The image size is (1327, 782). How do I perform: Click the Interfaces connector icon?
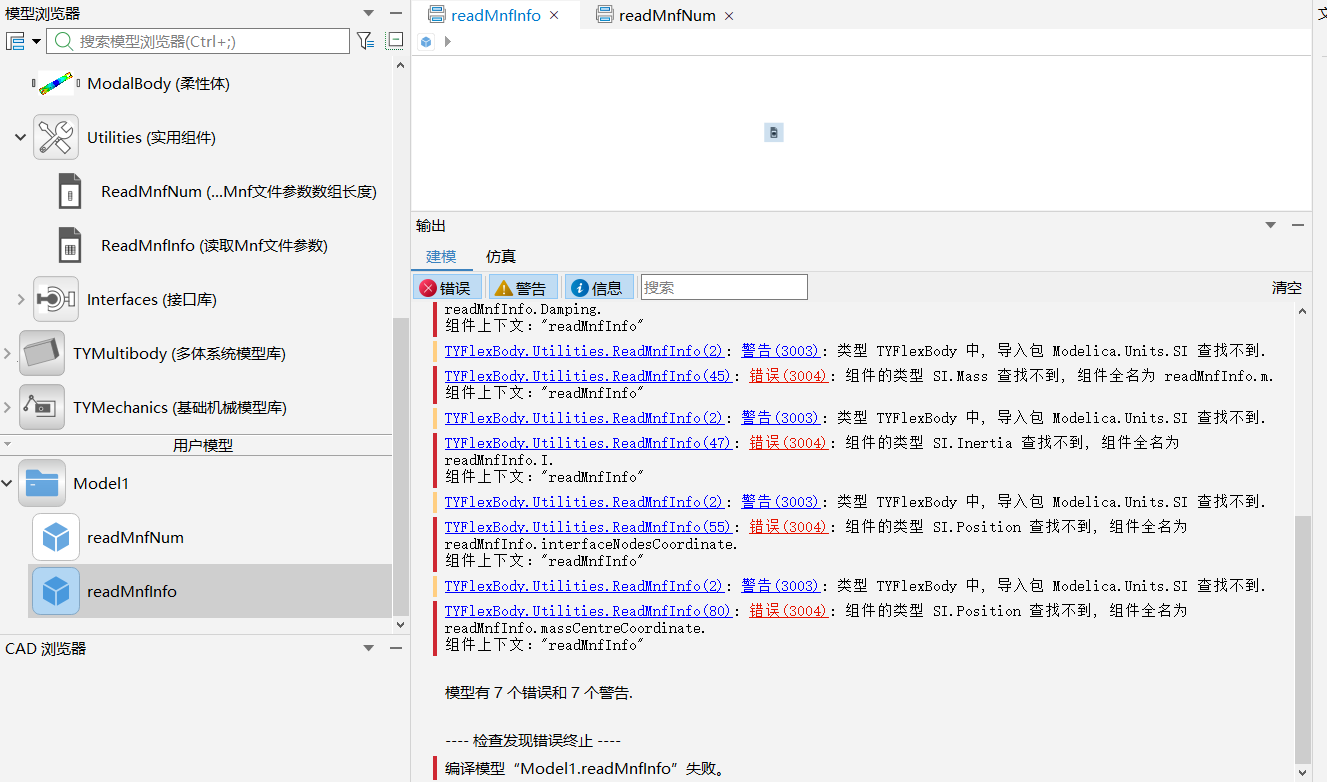point(56,300)
